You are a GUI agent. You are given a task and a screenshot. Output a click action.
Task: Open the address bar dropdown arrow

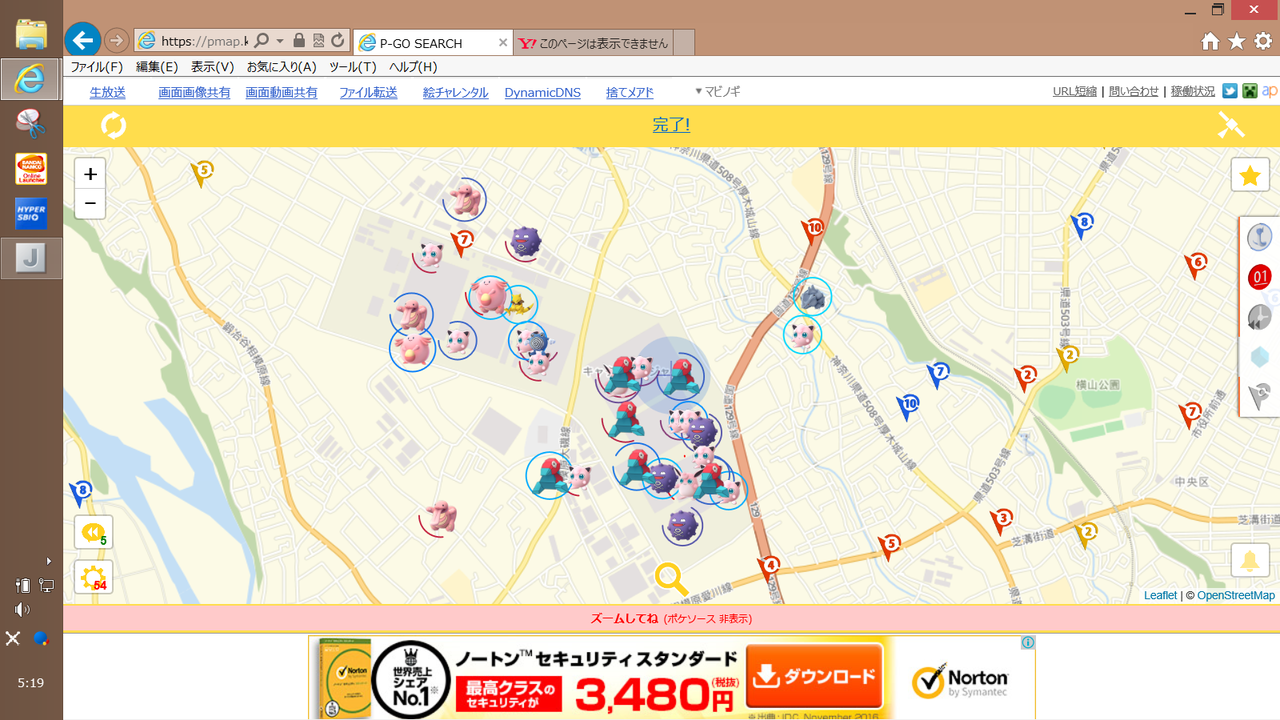tap(280, 41)
